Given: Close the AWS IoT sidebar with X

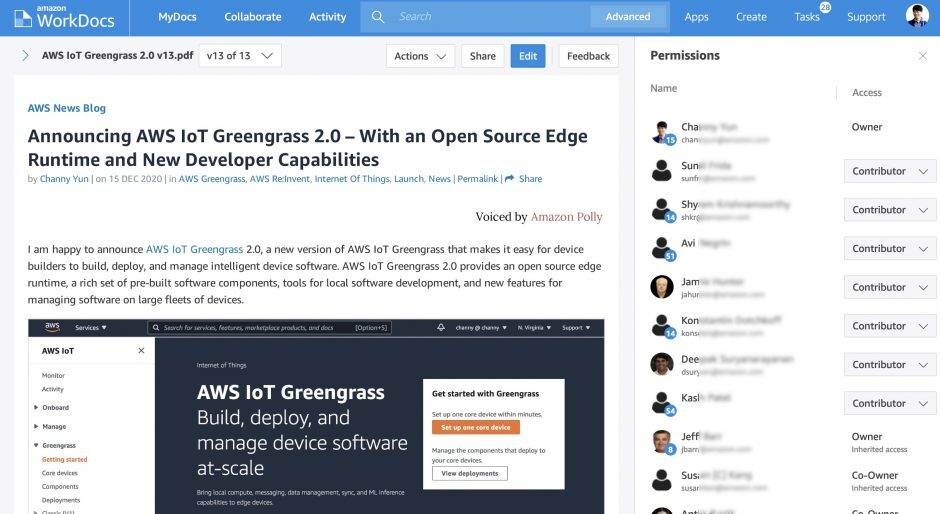Looking at the screenshot, I should point(141,350).
